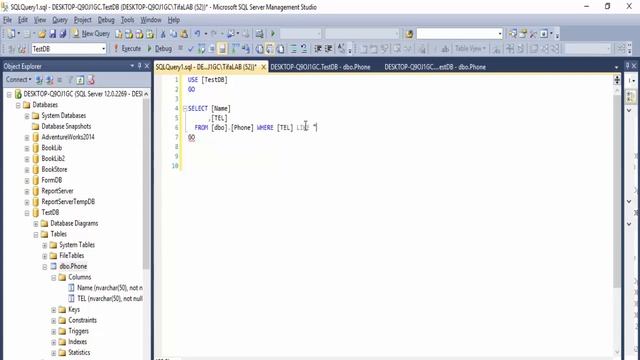
Task: Click the Decrease Indent icon
Action: pyautogui.click(x=318, y=49)
